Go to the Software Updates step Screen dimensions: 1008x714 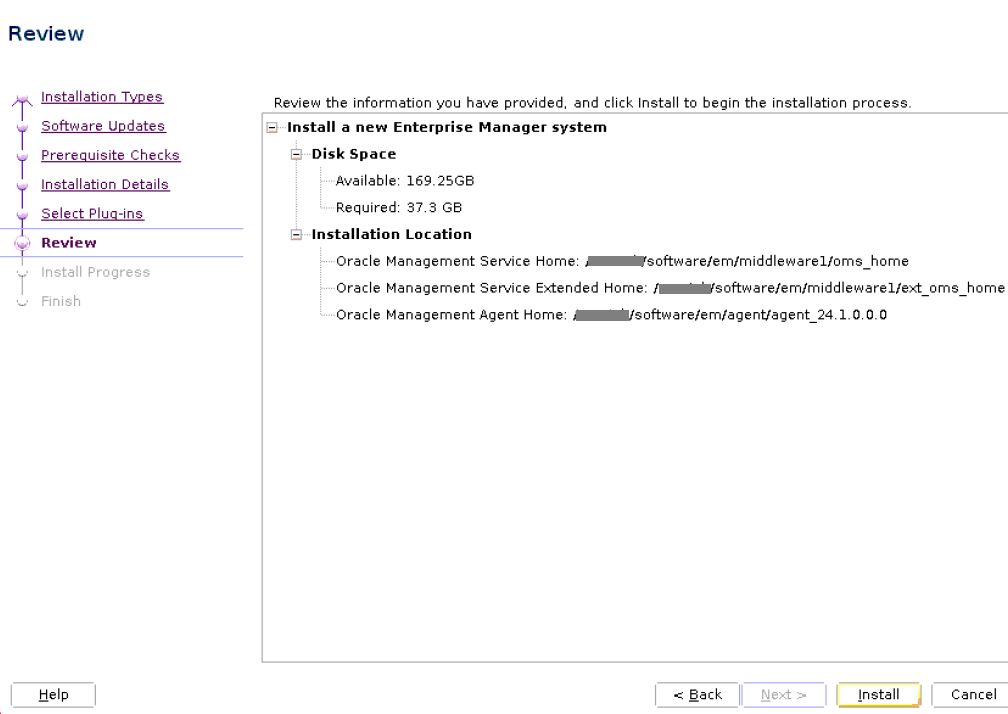coord(104,126)
